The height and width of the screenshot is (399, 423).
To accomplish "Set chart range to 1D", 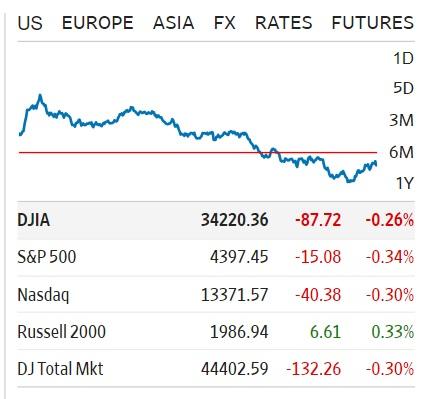I will [403, 59].
